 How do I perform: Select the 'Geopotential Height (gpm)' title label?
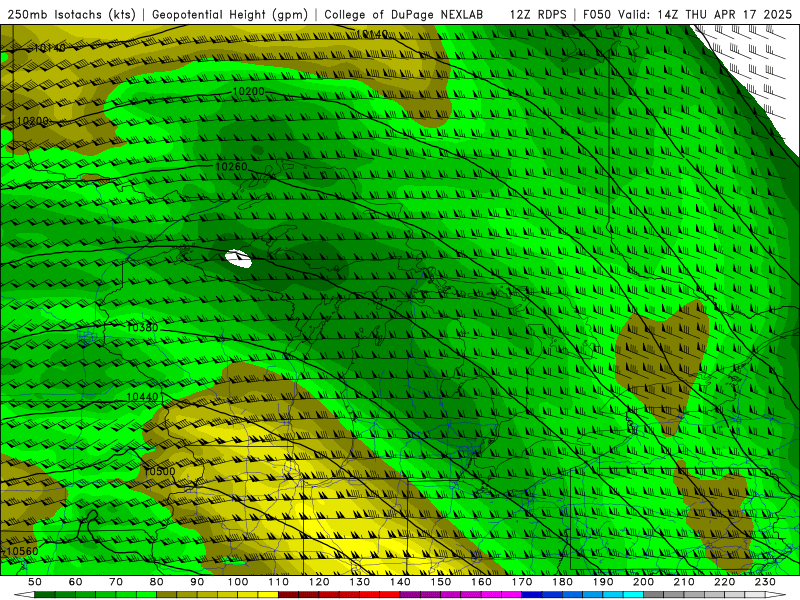pyautogui.click(x=230, y=15)
